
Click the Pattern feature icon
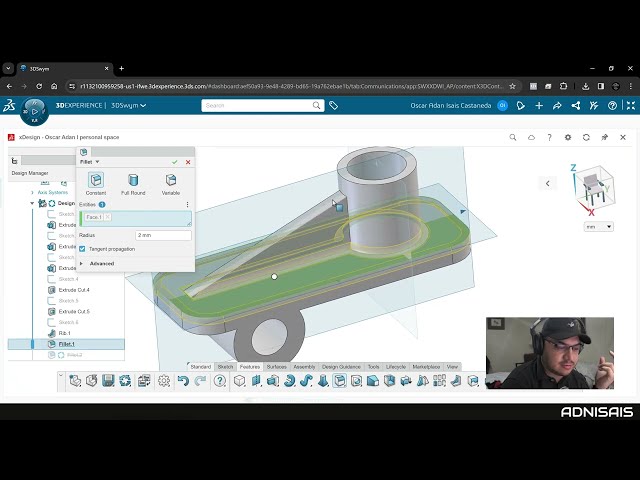click(x=439, y=381)
